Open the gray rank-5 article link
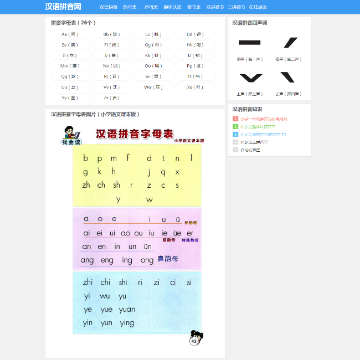360x360 pixels. point(250,150)
